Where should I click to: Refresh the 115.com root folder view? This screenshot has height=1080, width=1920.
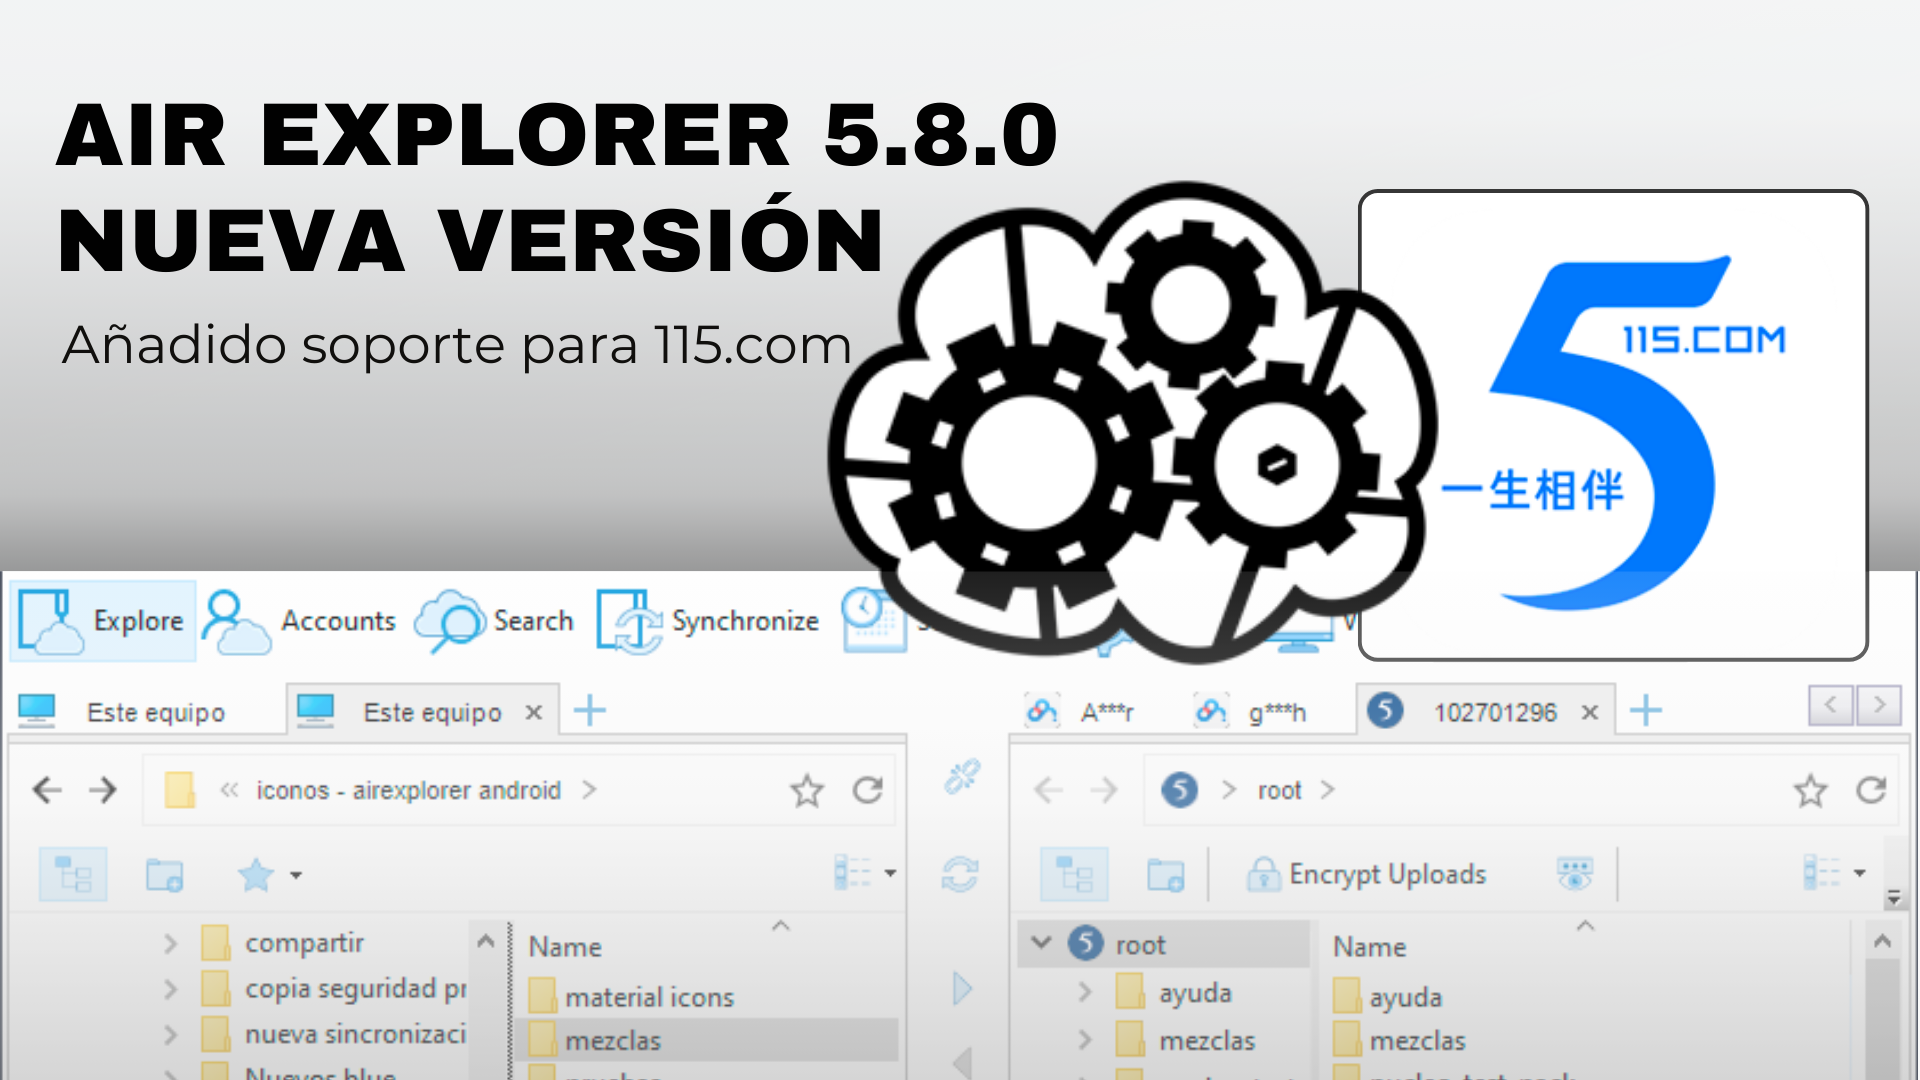point(1869,789)
